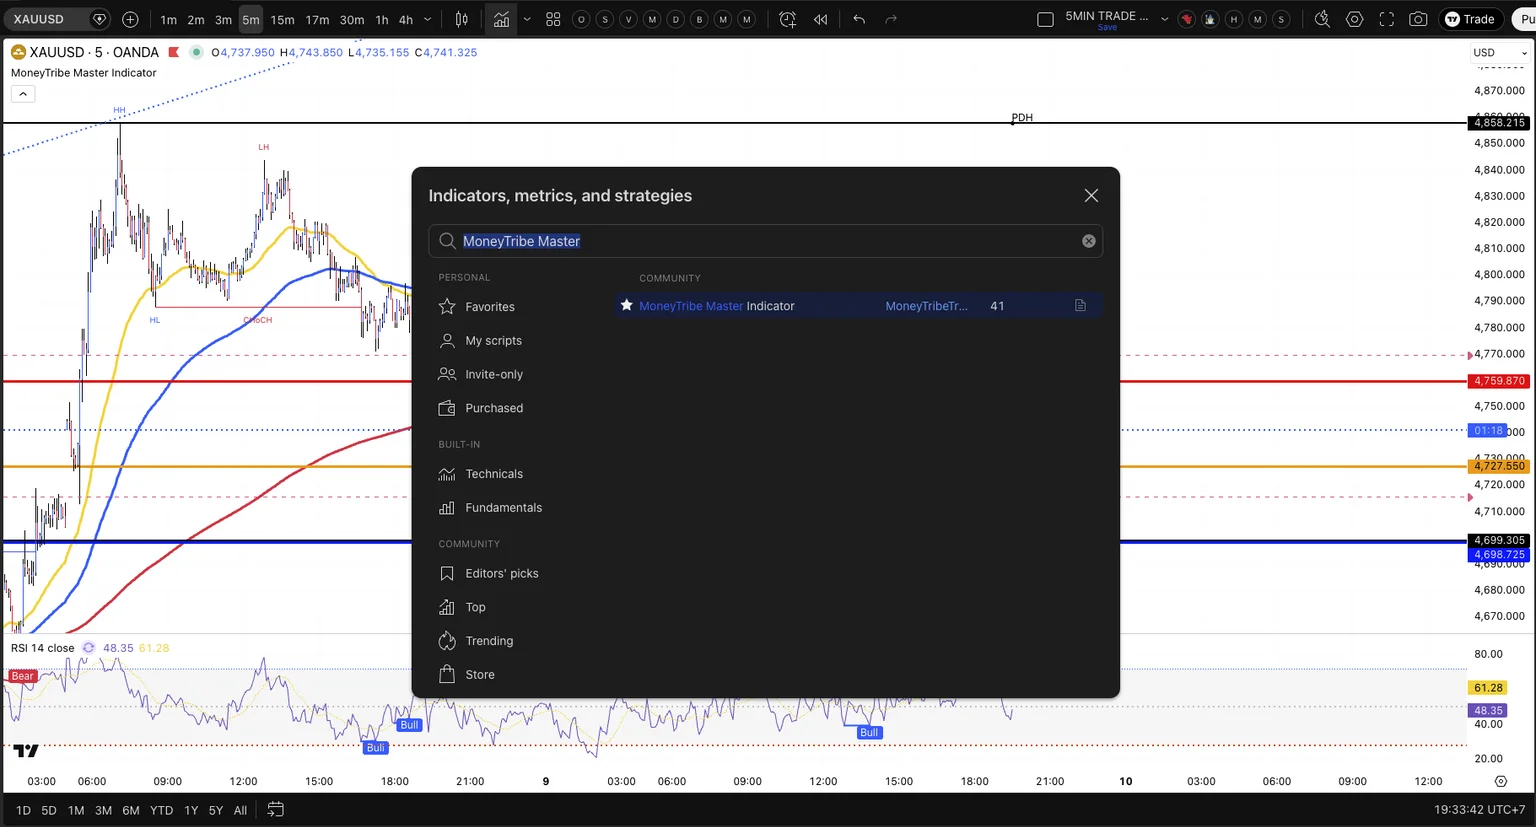Unfavorite the MoneyTribe Master Indicator star
1536x827 pixels.
627,306
